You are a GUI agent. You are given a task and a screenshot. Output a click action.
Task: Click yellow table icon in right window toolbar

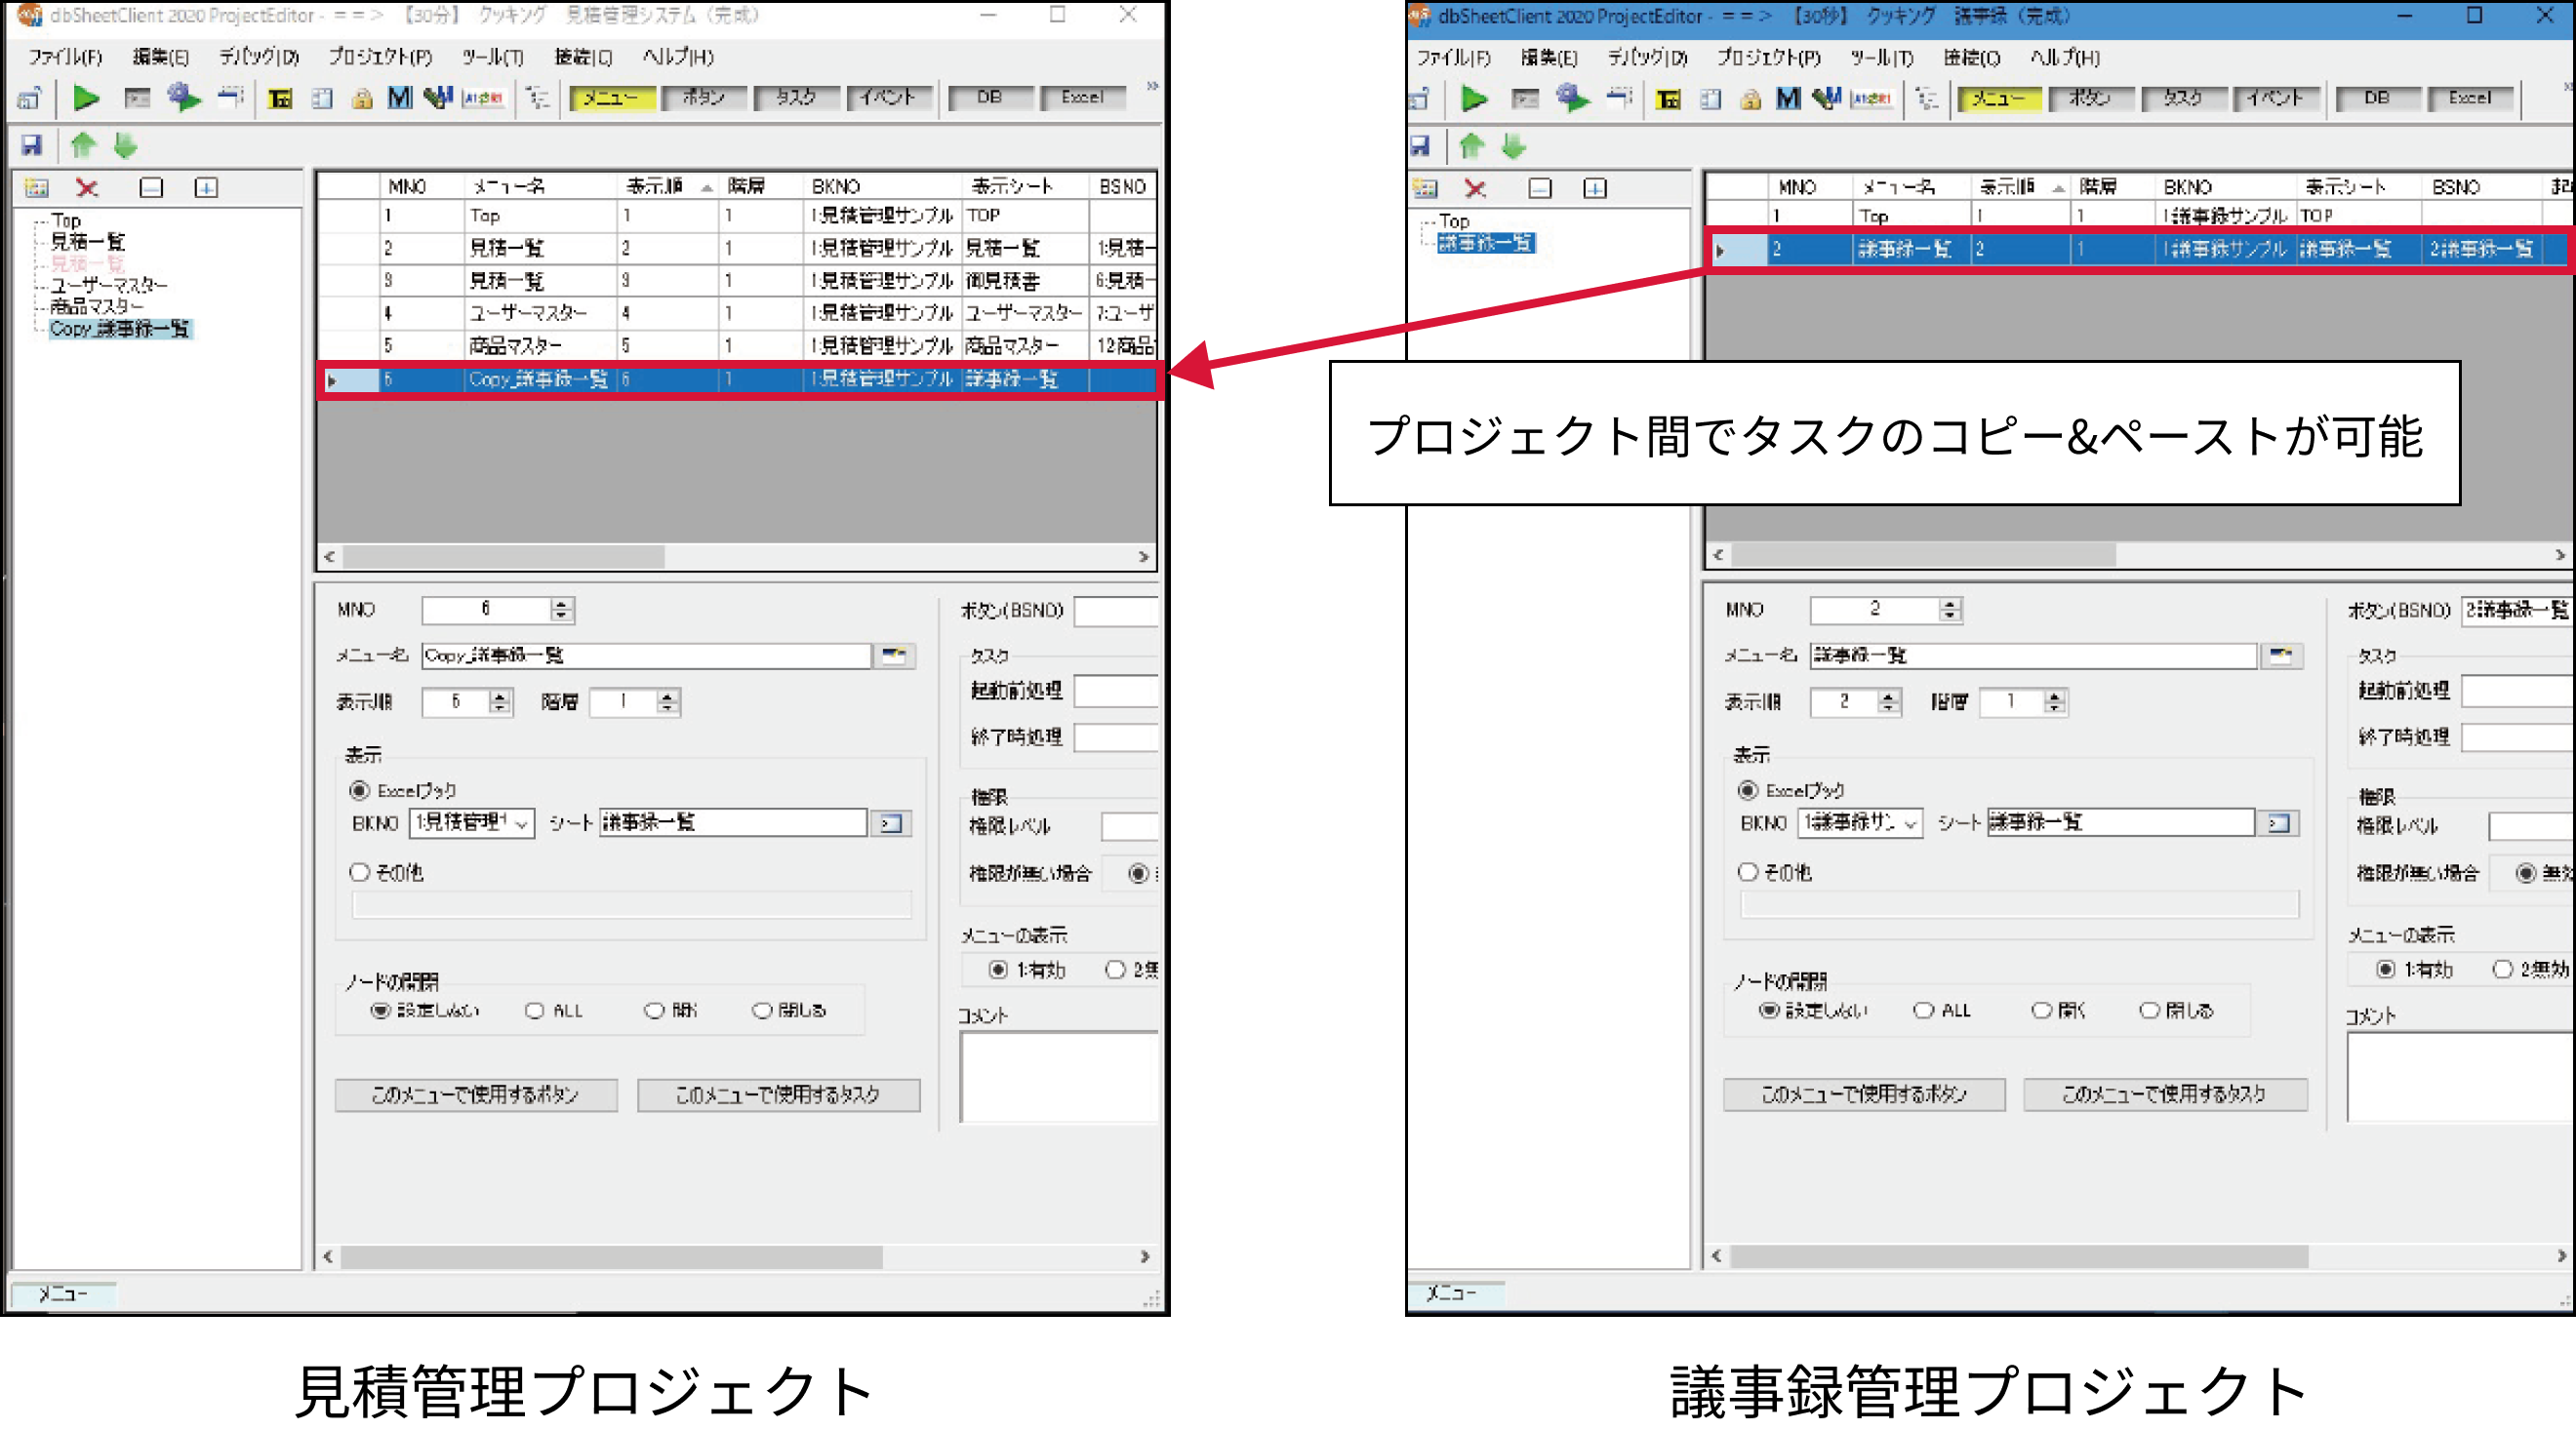coord(1668,99)
